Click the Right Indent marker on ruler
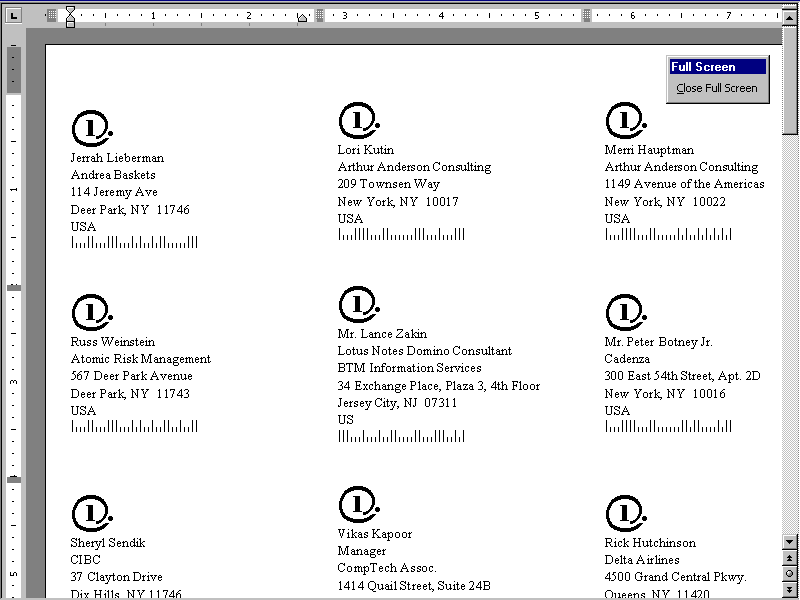 coord(302,19)
